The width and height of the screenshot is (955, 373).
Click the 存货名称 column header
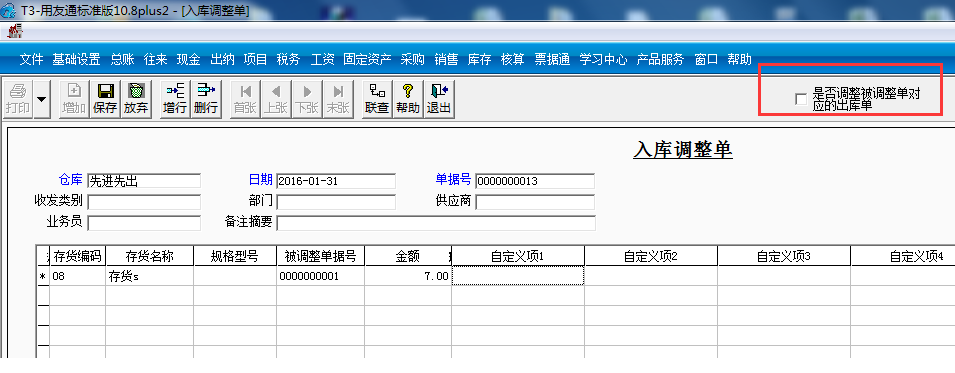[150, 257]
